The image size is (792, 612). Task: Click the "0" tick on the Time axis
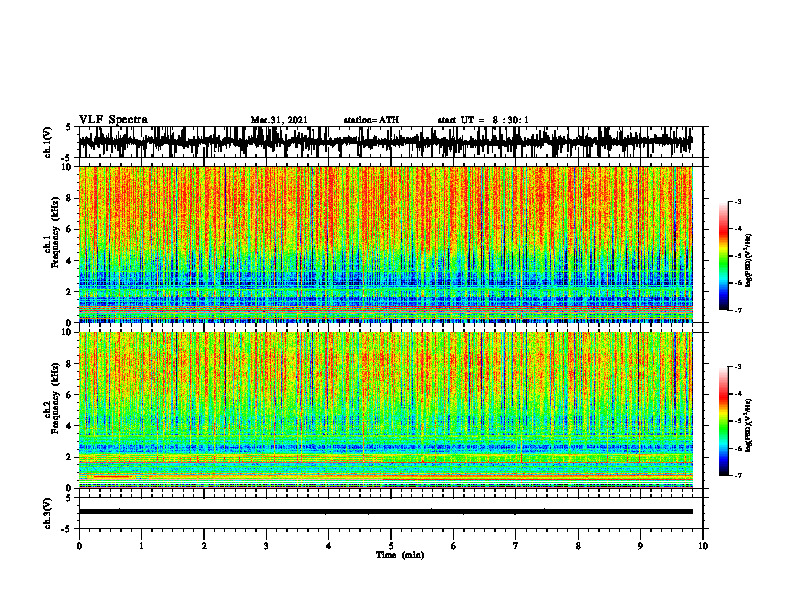(x=79, y=546)
